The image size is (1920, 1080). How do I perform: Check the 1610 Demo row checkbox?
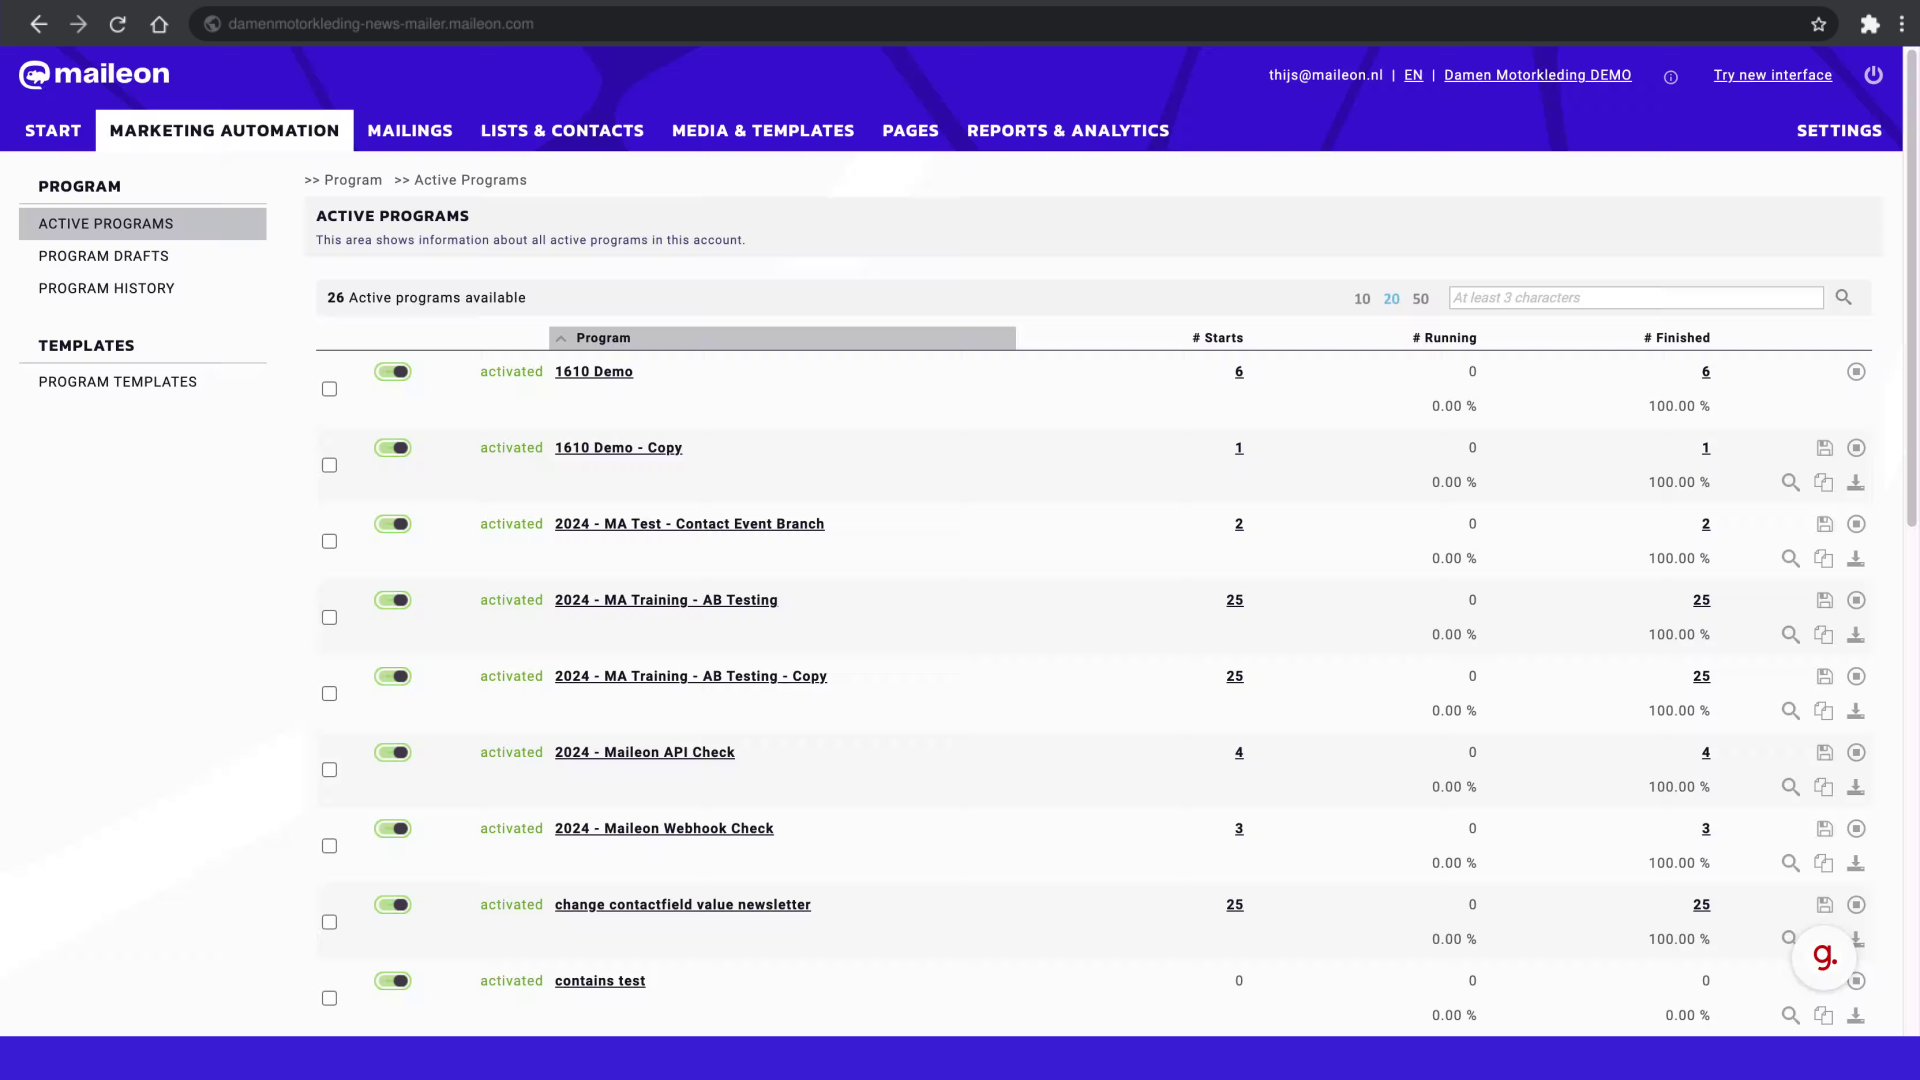pos(329,389)
